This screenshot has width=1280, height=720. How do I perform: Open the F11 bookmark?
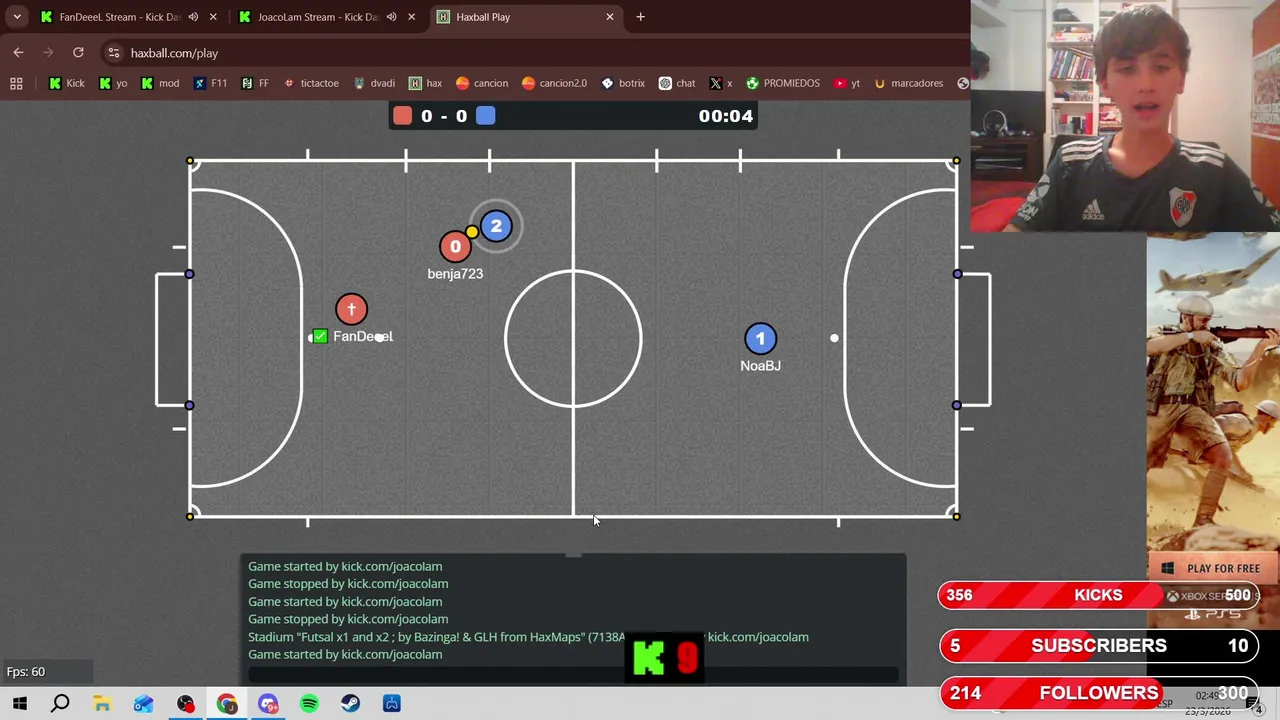click(209, 83)
